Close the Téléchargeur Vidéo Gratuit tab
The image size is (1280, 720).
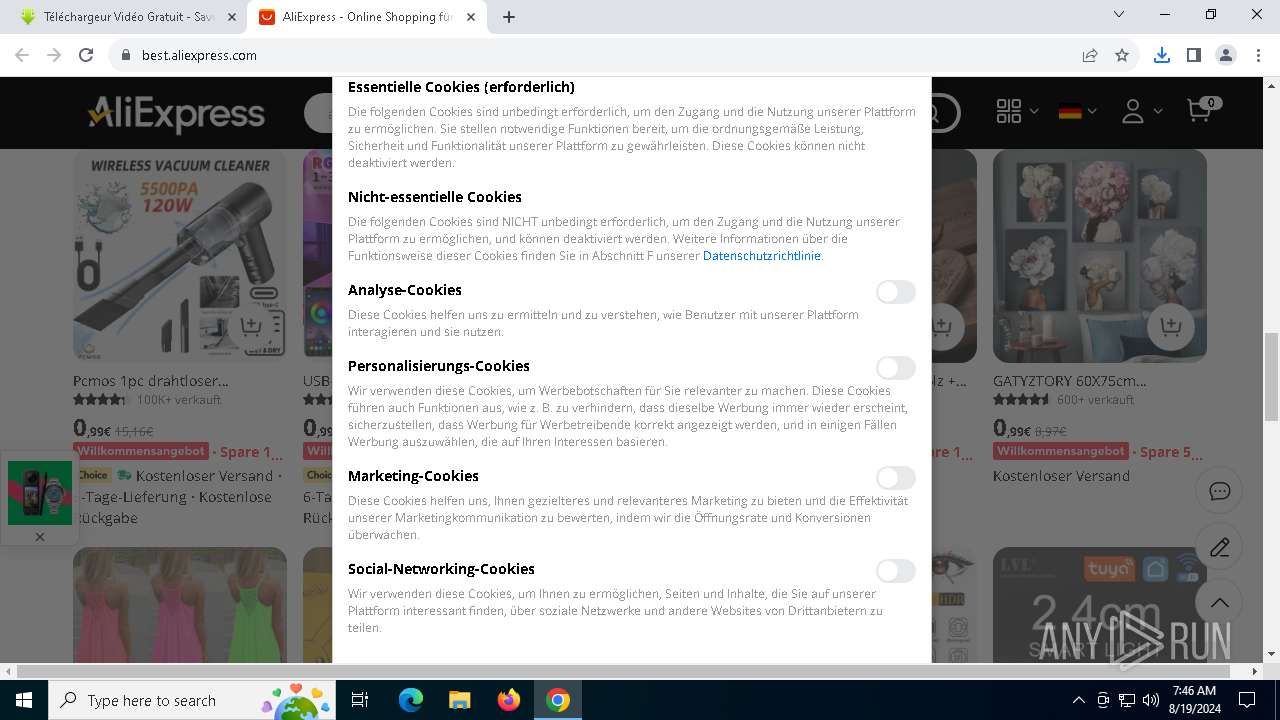click(231, 17)
